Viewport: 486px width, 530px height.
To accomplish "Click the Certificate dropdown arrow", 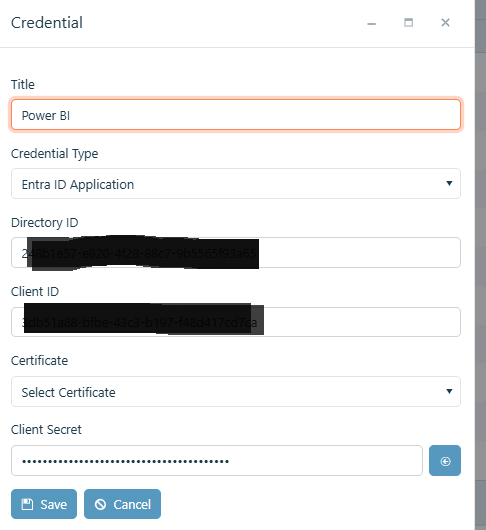I will (x=449, y=391).
